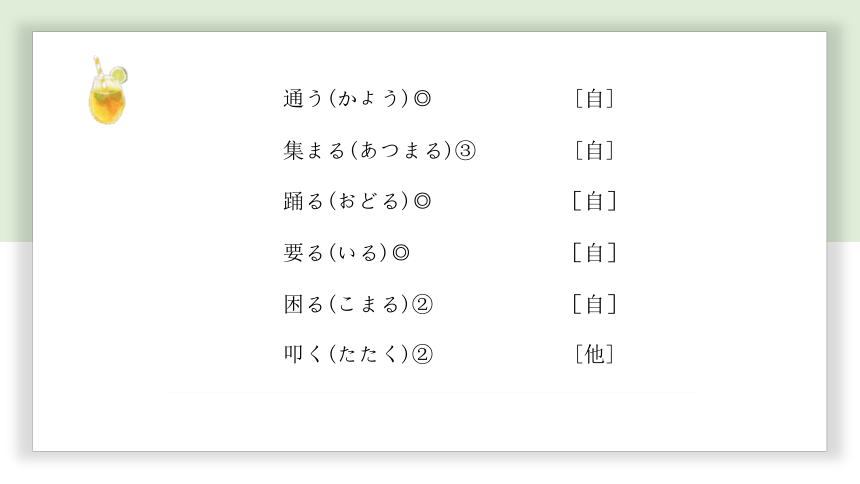860x484 pixels.
Task: Click the ② accent mark after 困る
Action: (422, 304)
